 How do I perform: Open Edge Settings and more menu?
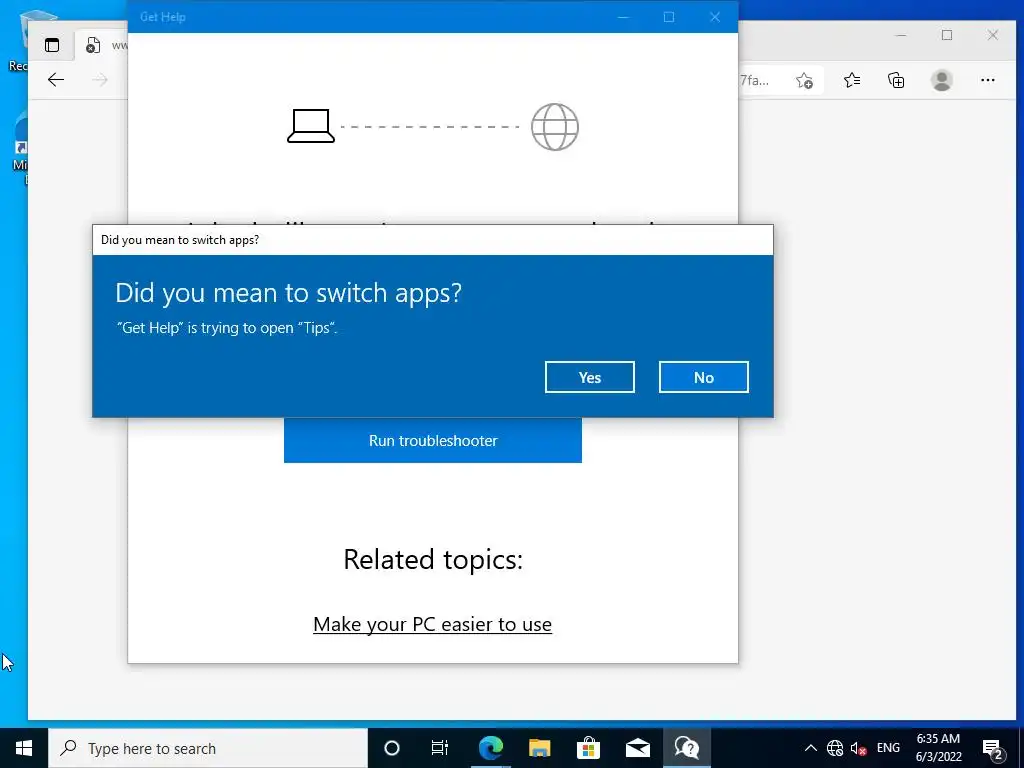[987, 80]
